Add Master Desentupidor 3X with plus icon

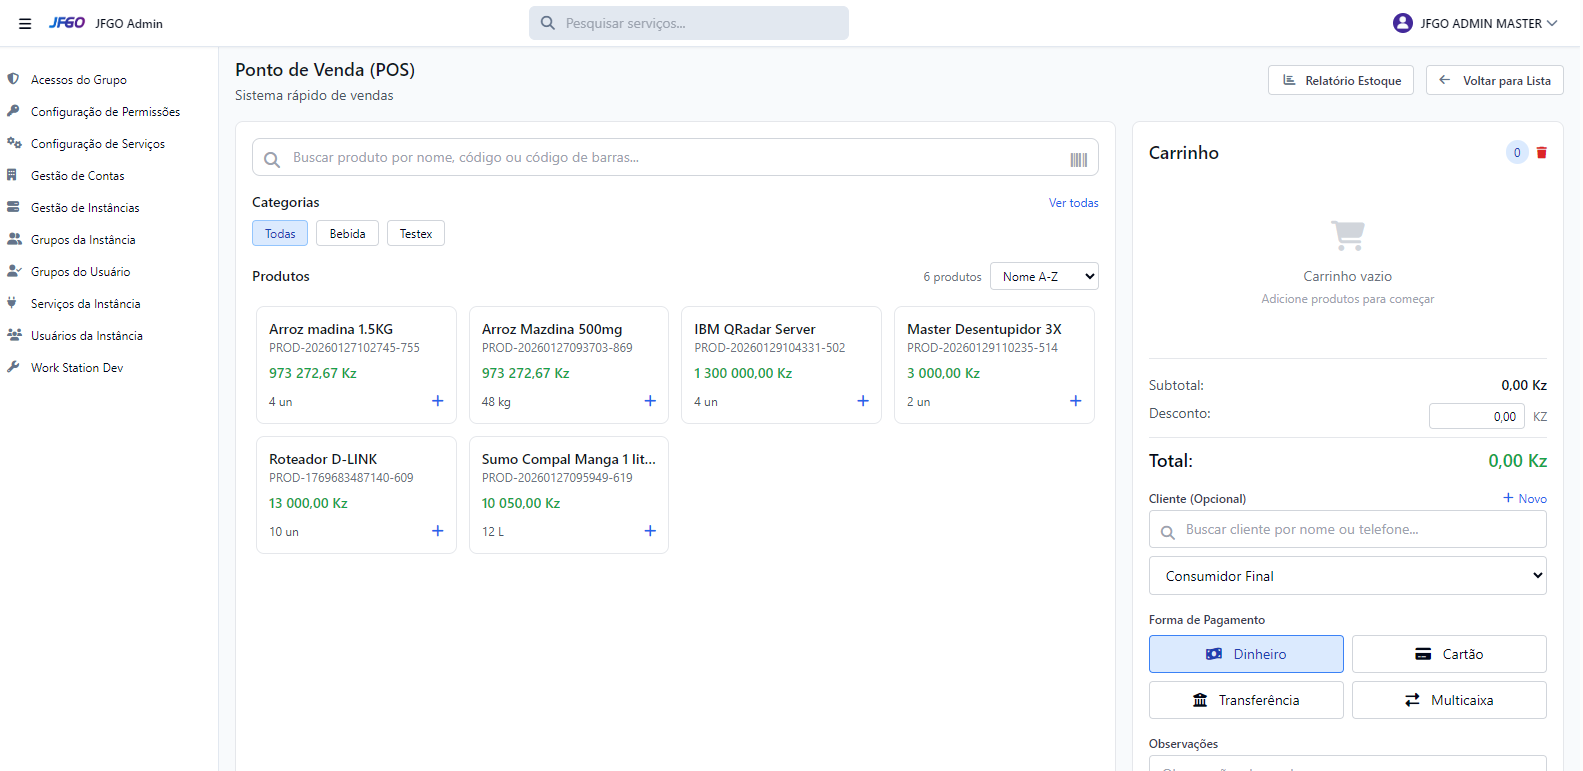[1075, 401]
